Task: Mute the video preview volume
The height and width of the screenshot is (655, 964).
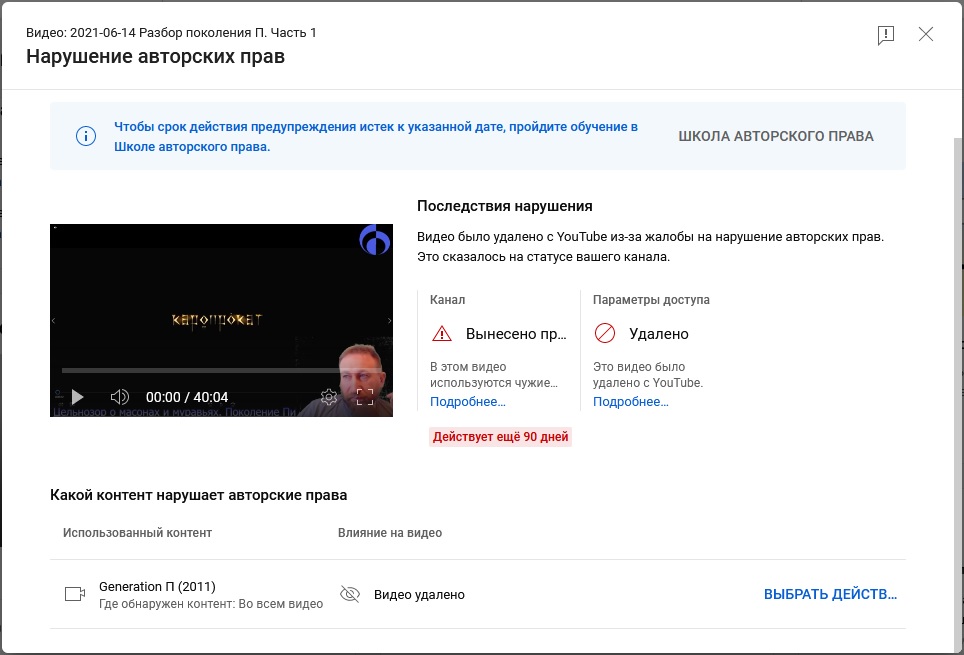Action: pyautogui.click(x=120, y=397)
